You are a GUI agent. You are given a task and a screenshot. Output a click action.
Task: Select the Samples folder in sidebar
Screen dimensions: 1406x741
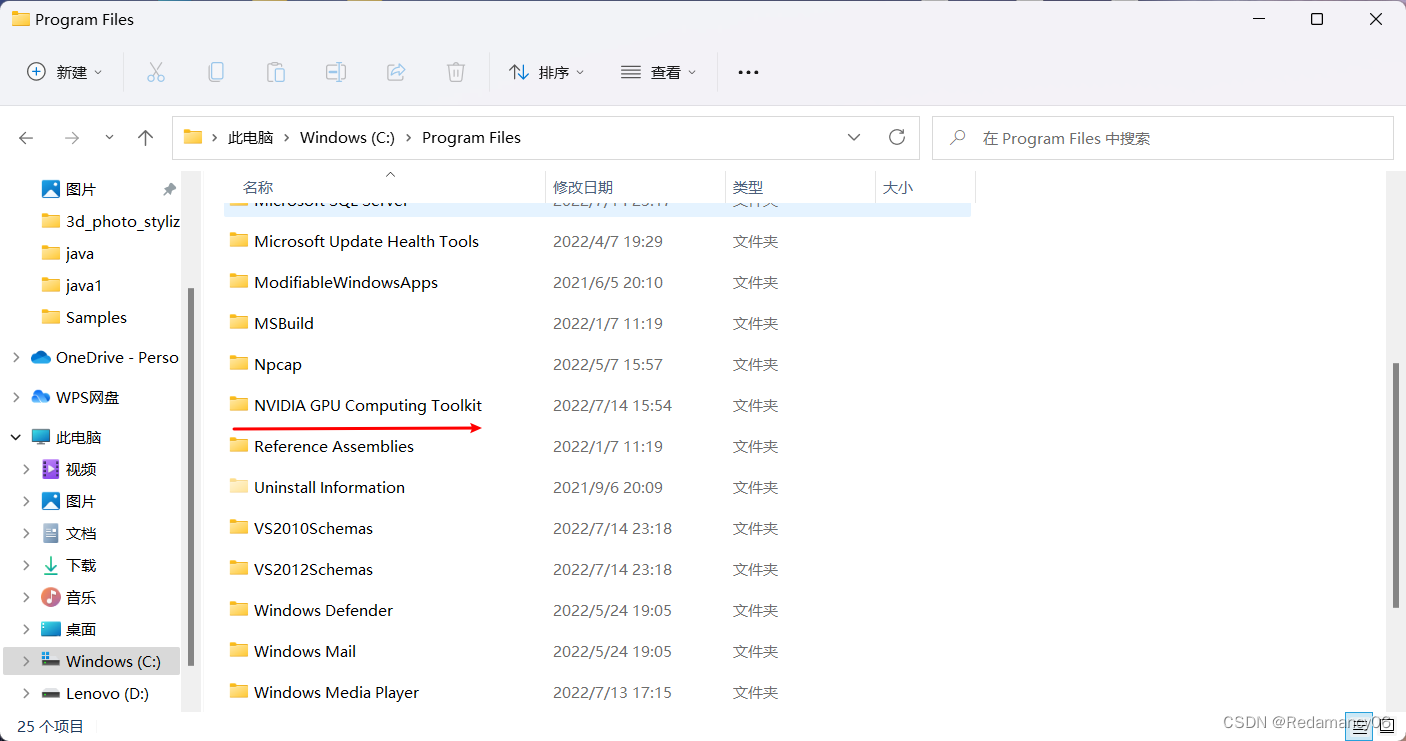tap(96, 317)
